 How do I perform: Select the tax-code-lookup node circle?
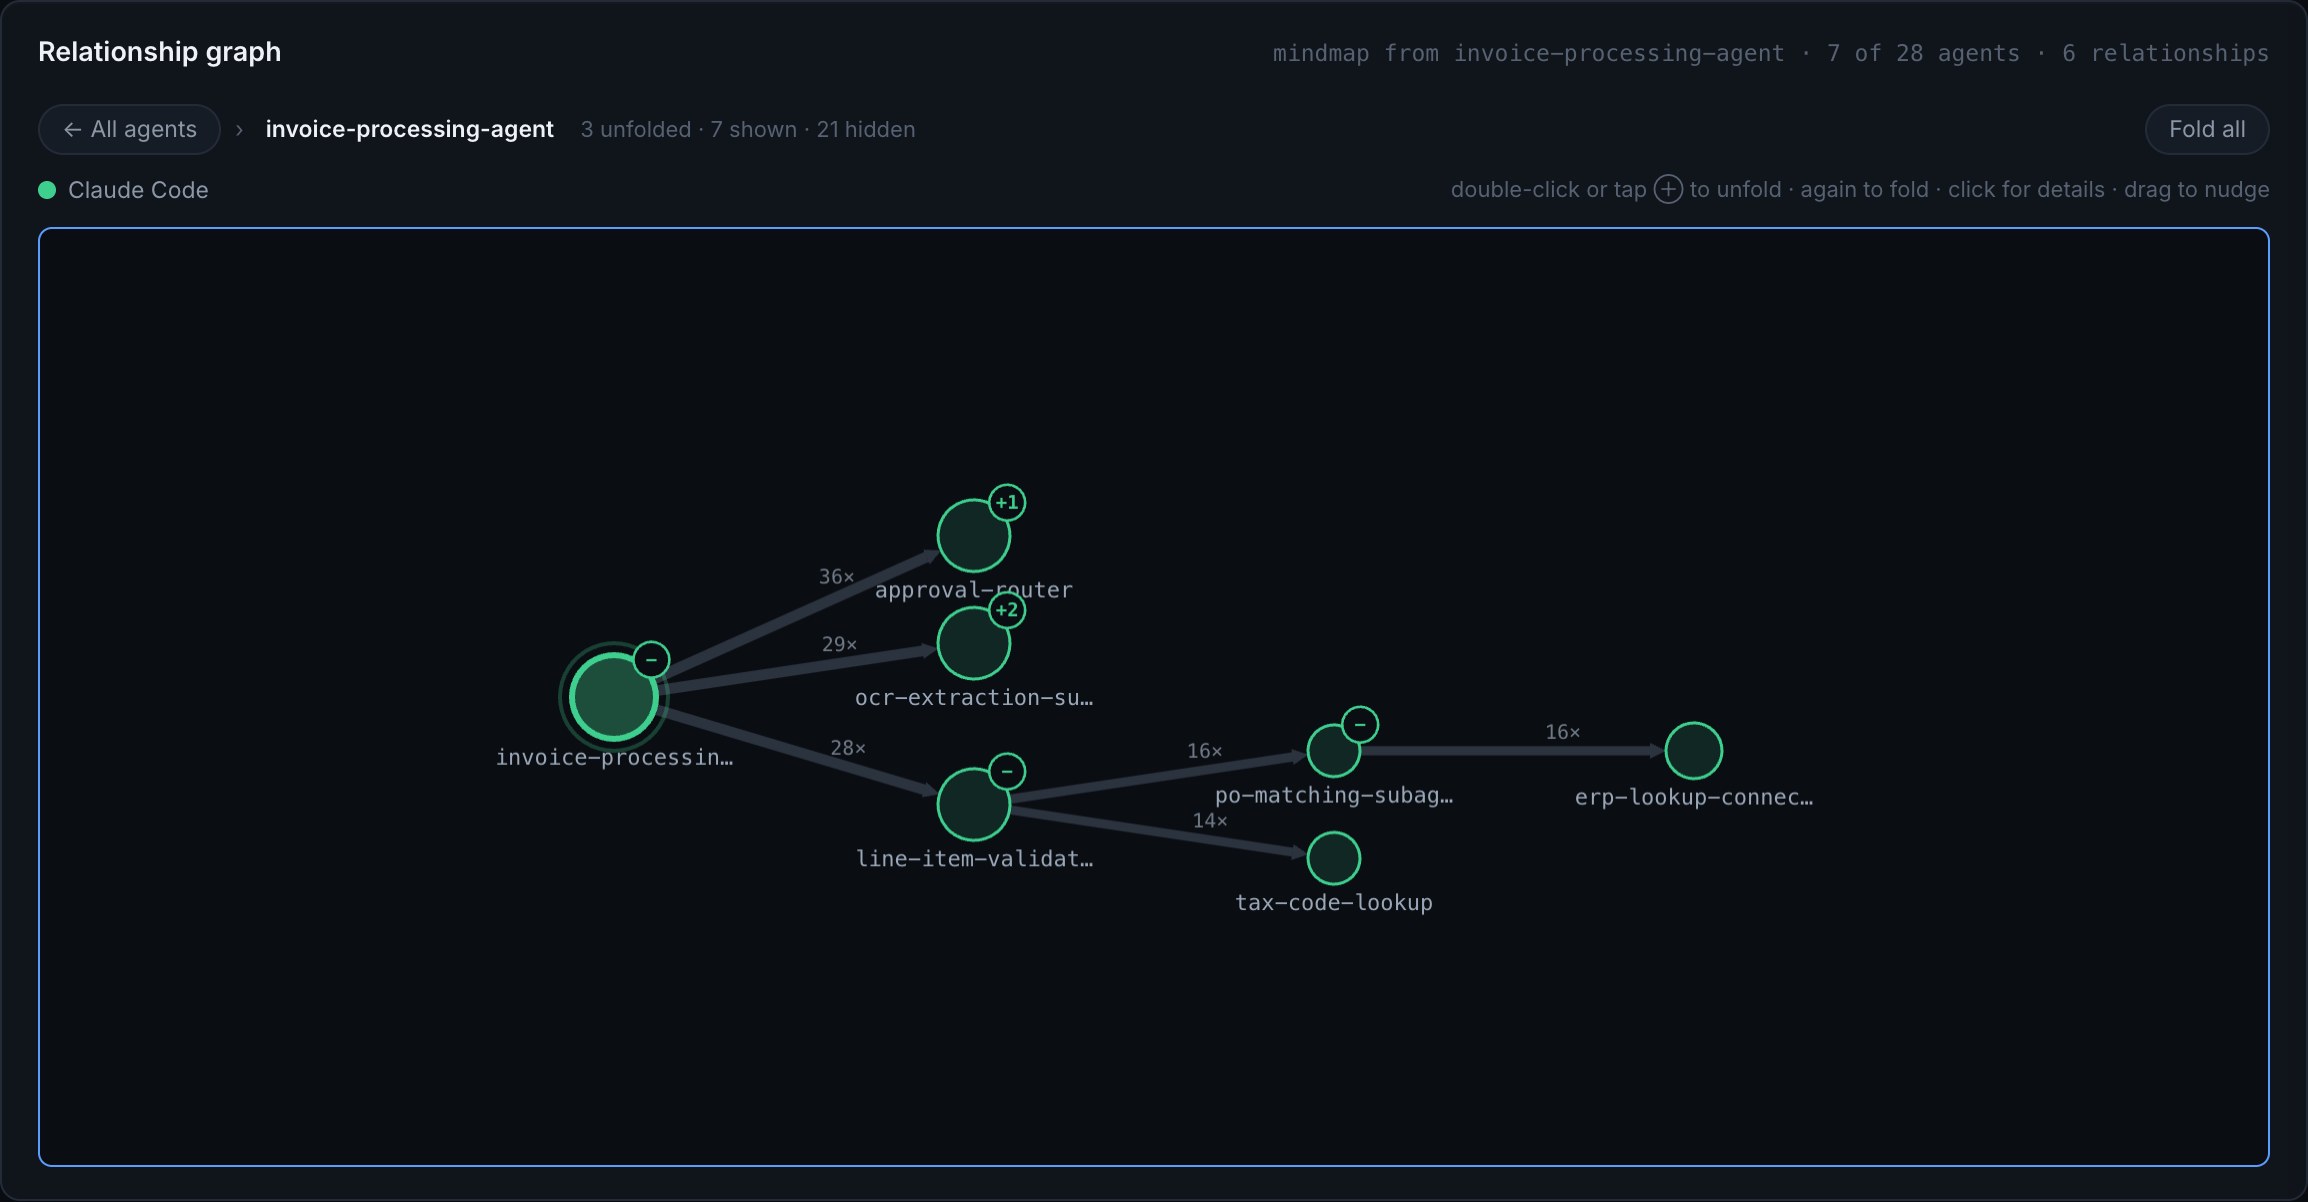point(1334,858)
